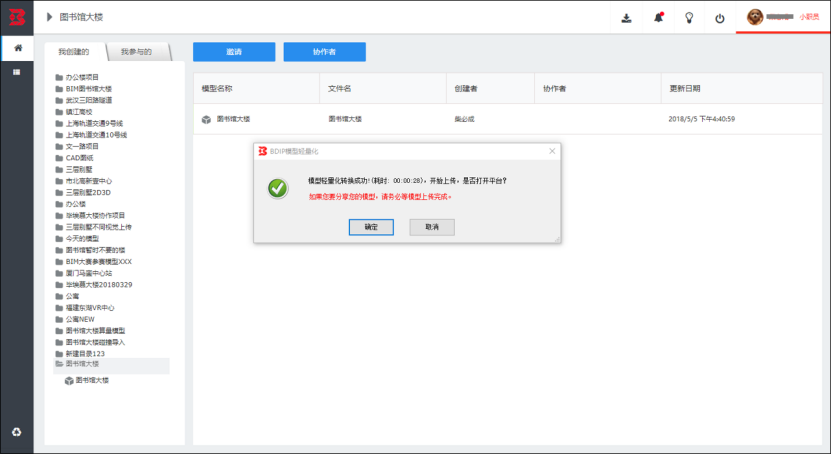This screenshot has width=832, height=454.
Task: Click the creator name cell in table row
Action: (x=464, y=119)
